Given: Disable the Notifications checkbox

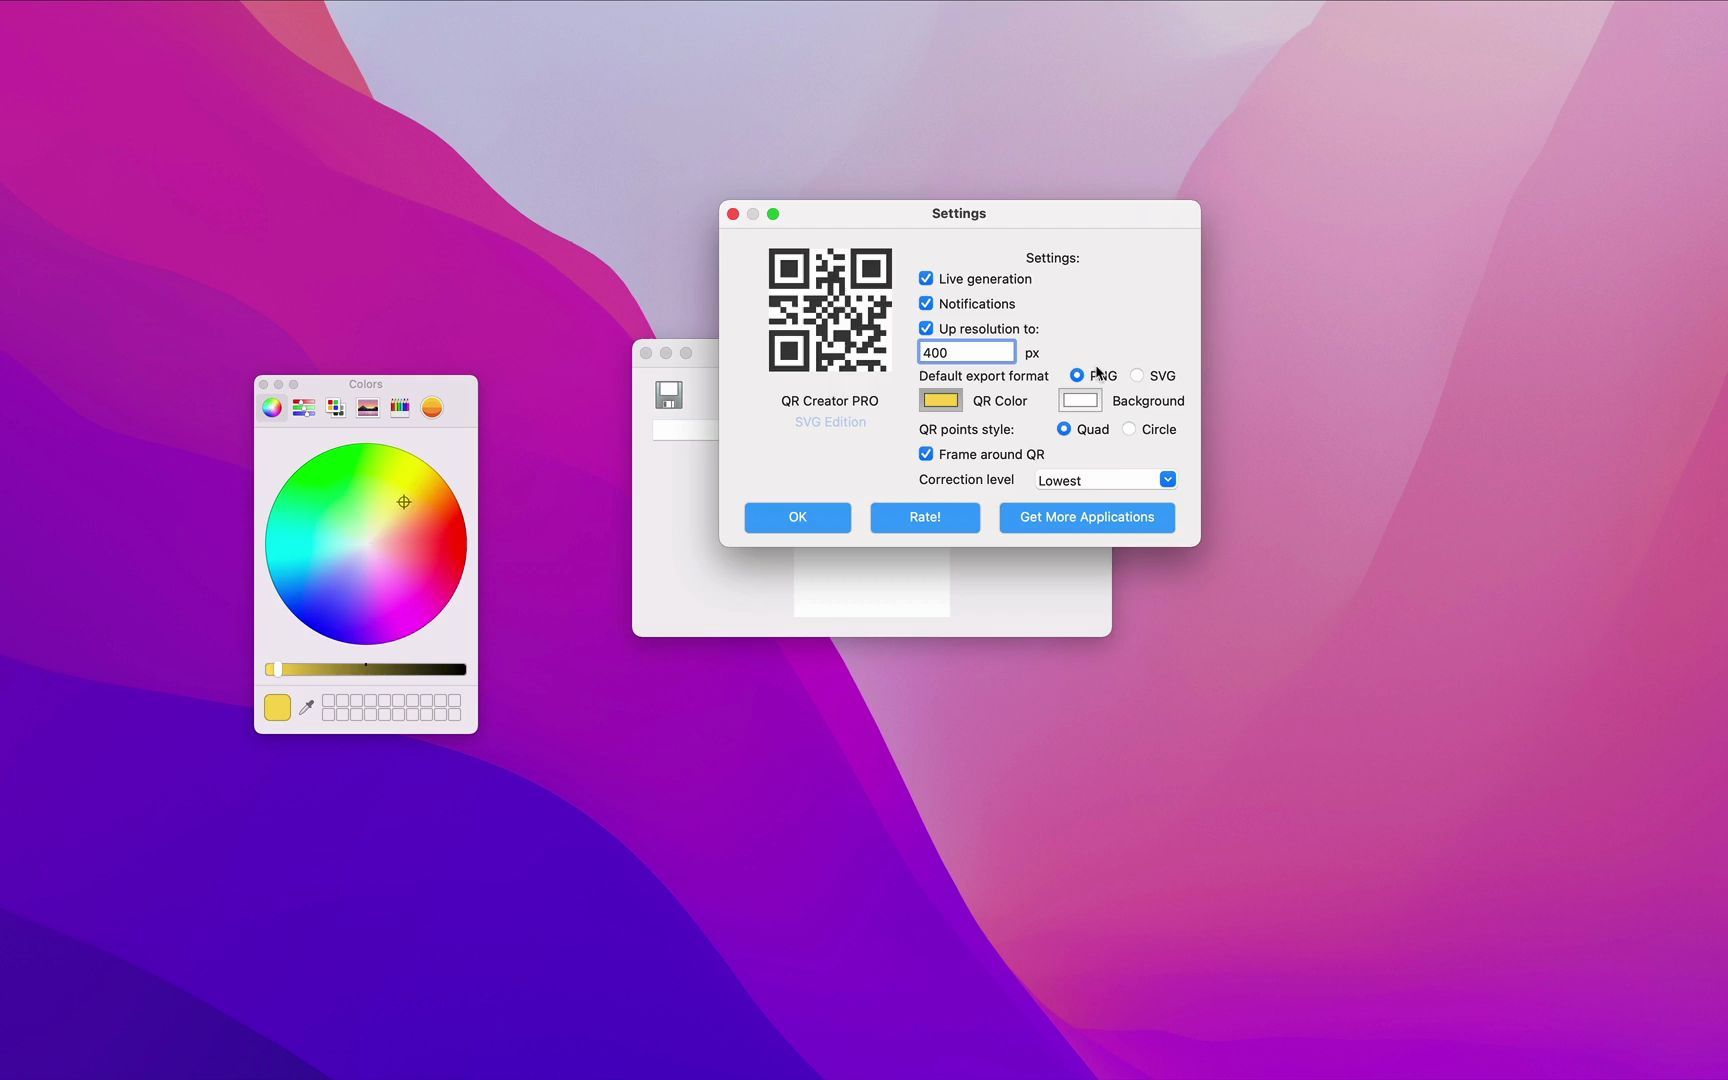Looking at the screenshot, I should point(926,304).
